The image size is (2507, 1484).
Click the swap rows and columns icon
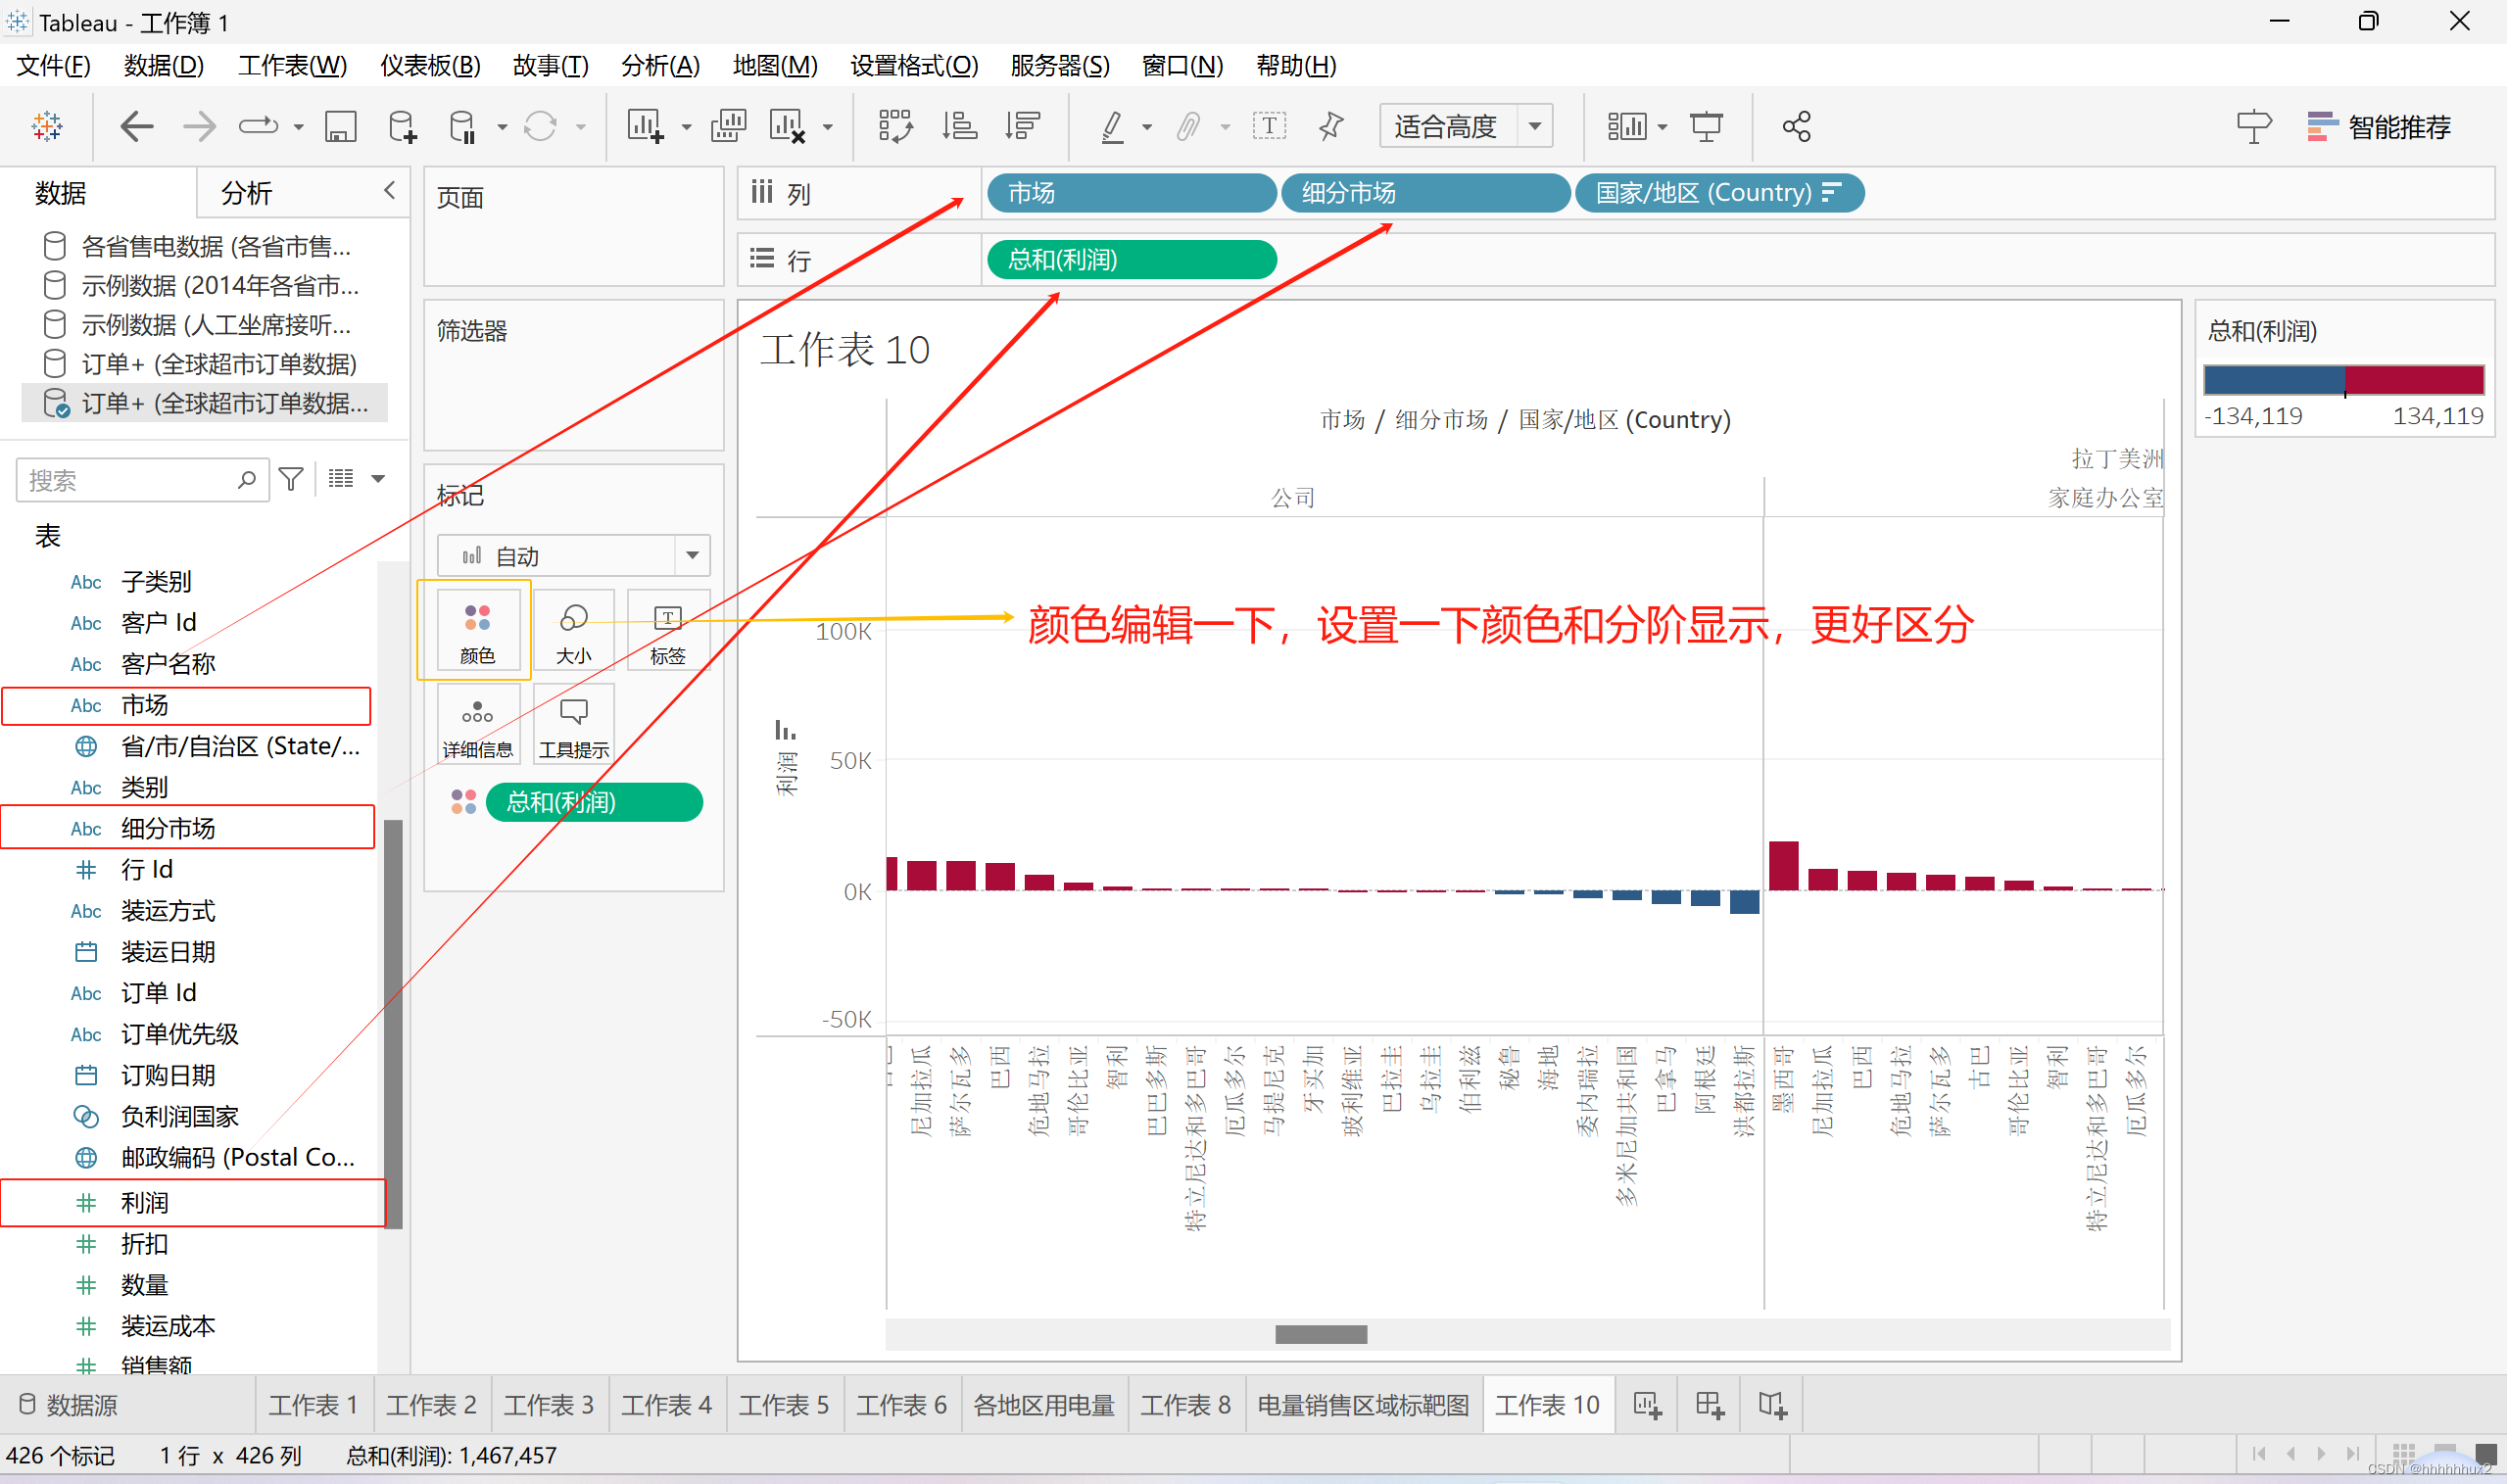click(894, 127)
